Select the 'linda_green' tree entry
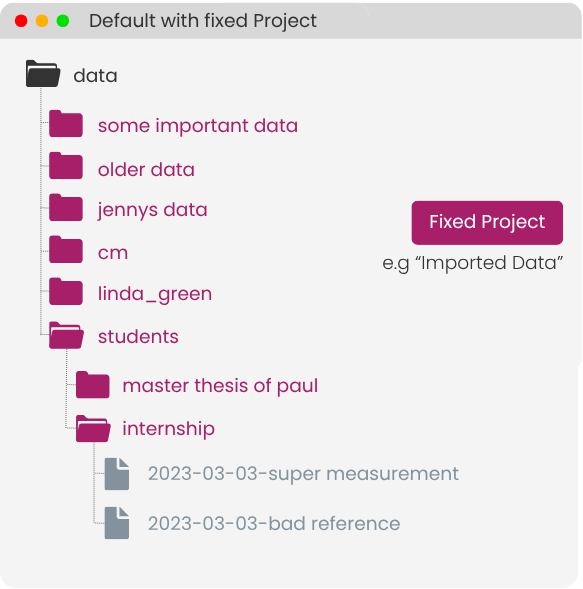 (x=155, y=294)
